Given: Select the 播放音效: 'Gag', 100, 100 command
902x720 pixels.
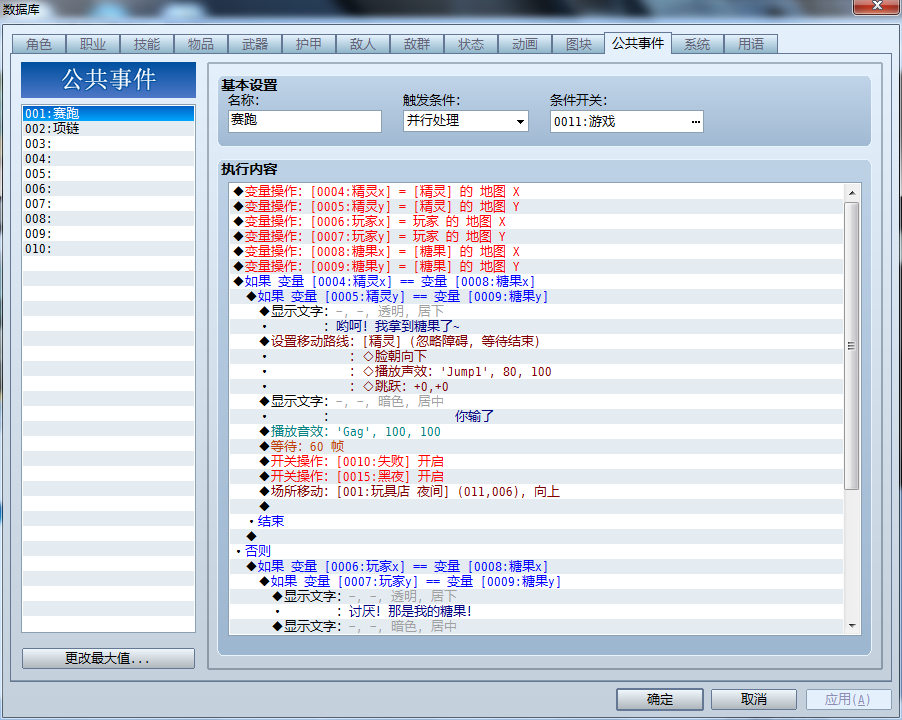Looking at the screenshot, I should (537, 431).
